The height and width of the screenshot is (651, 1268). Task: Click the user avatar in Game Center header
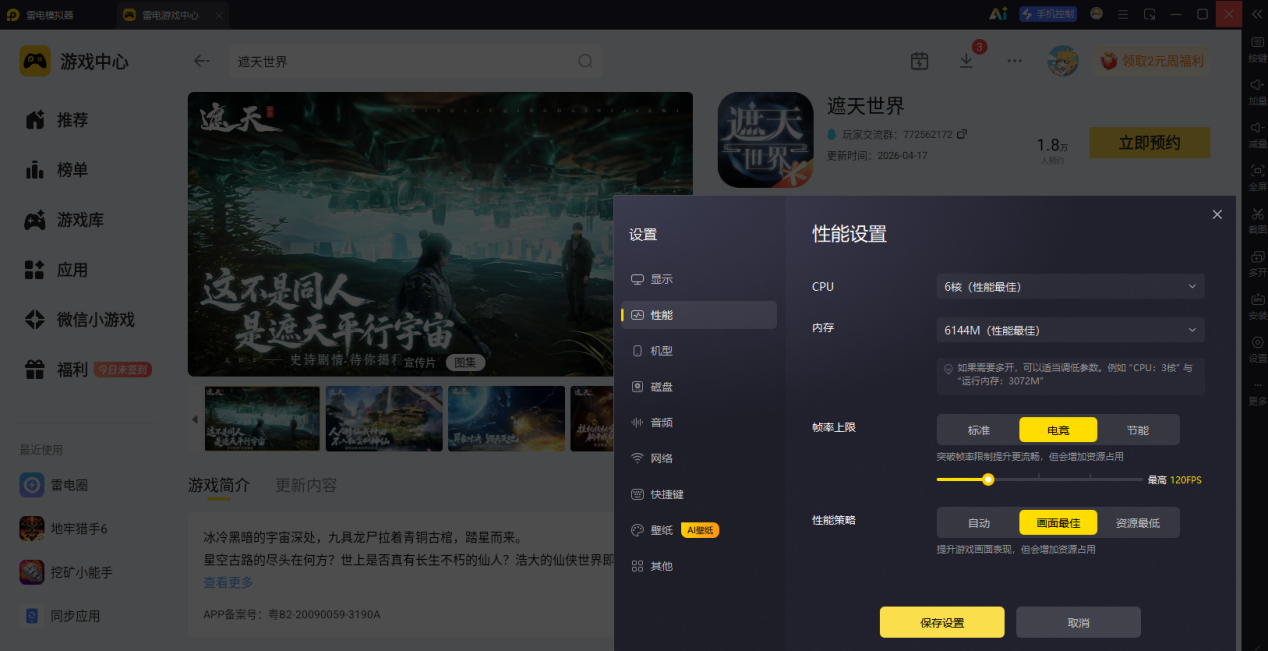point(1062,61)
